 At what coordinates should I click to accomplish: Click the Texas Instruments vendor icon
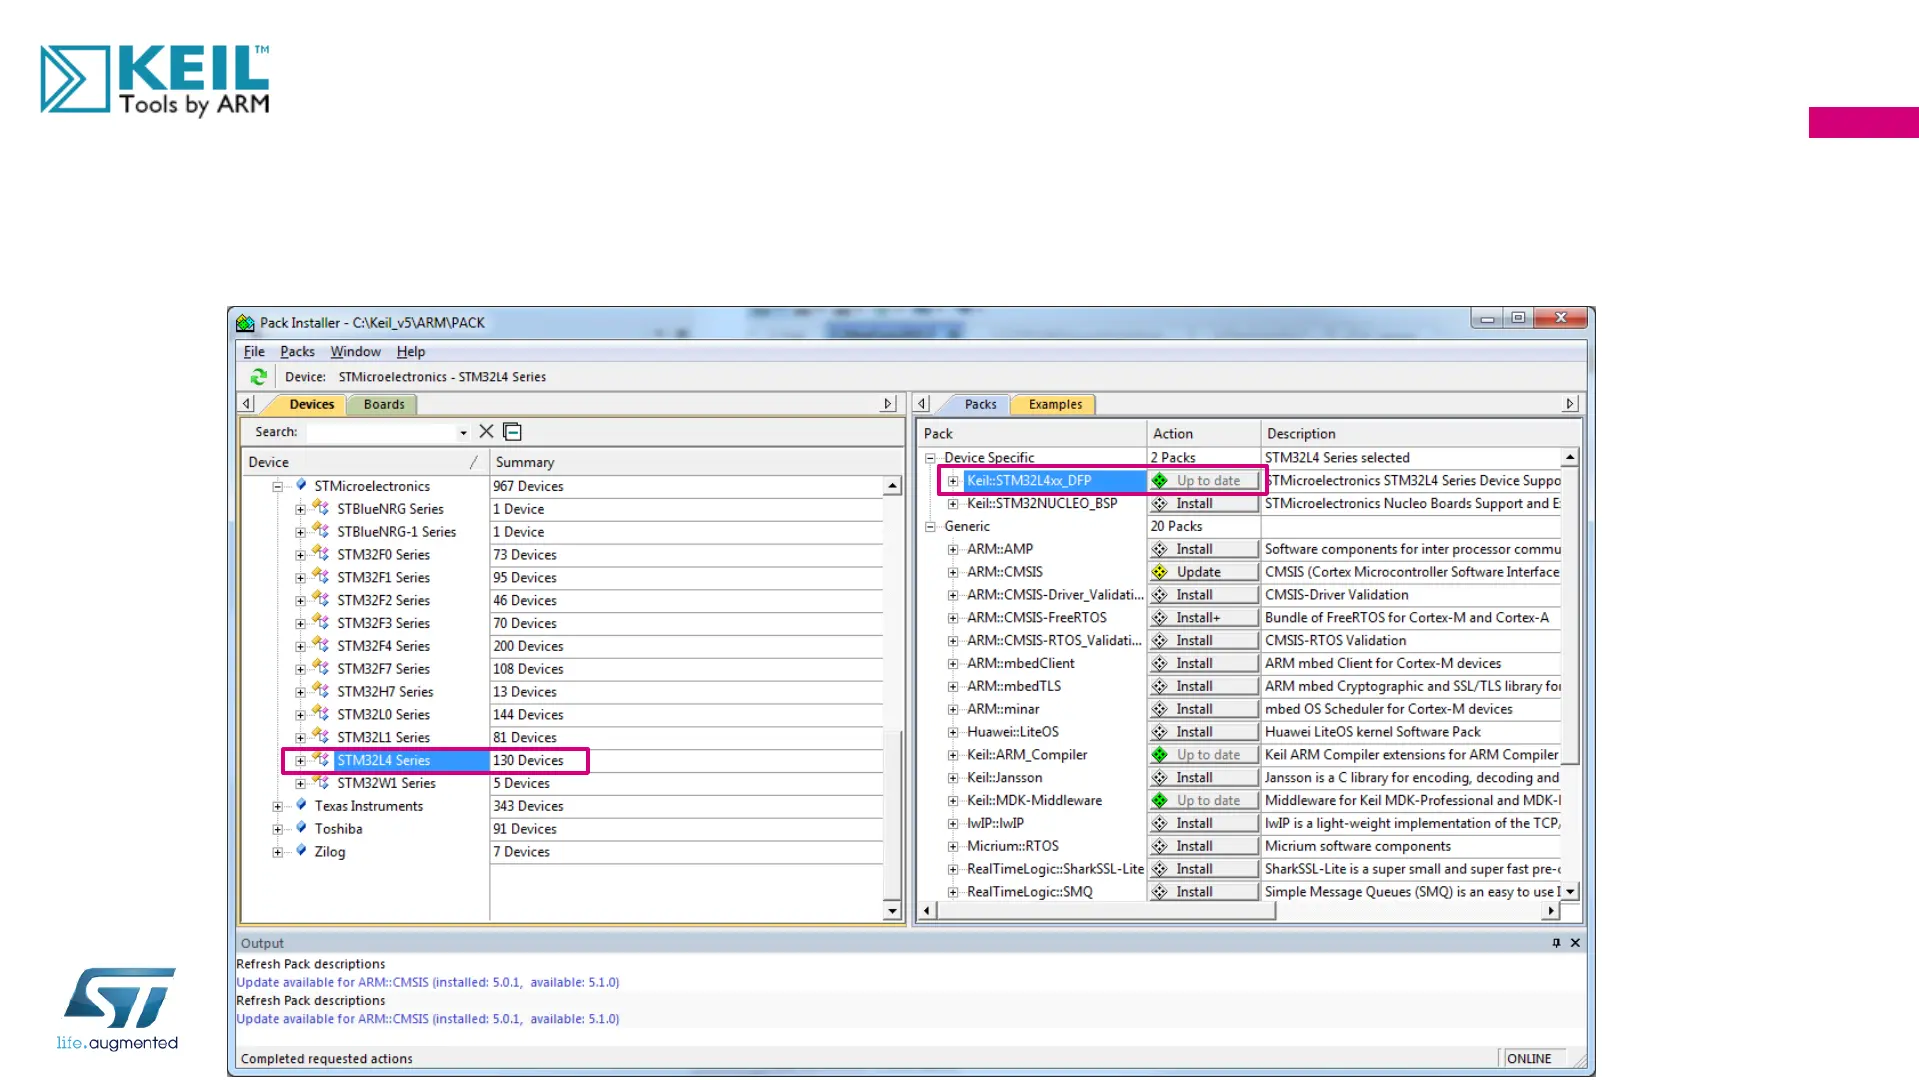tap(301, 806)
